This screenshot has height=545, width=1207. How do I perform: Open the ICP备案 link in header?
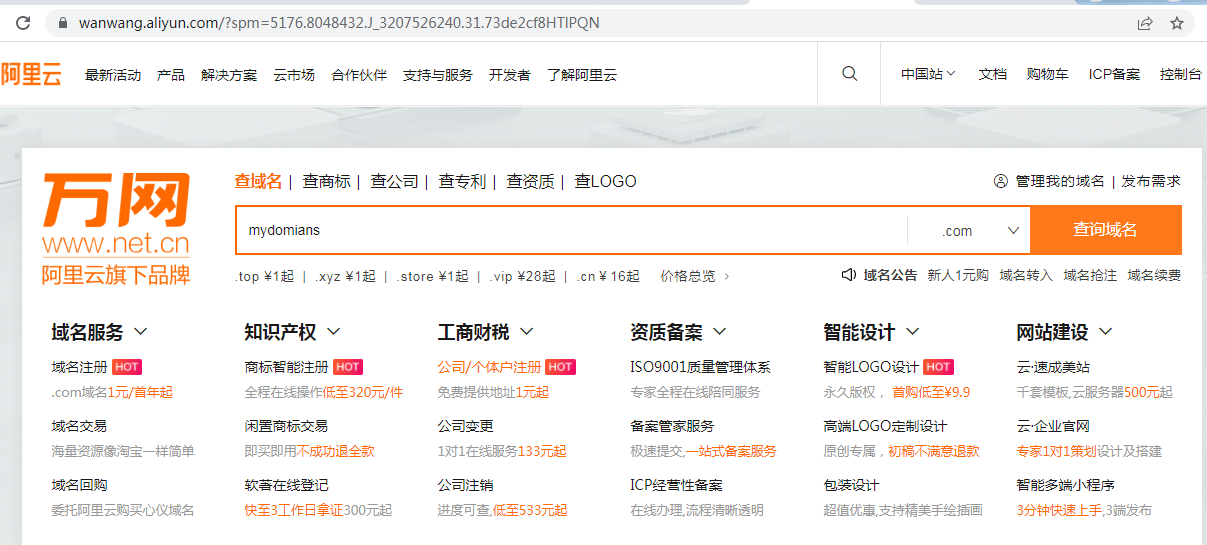click(x=1114, y=74)
